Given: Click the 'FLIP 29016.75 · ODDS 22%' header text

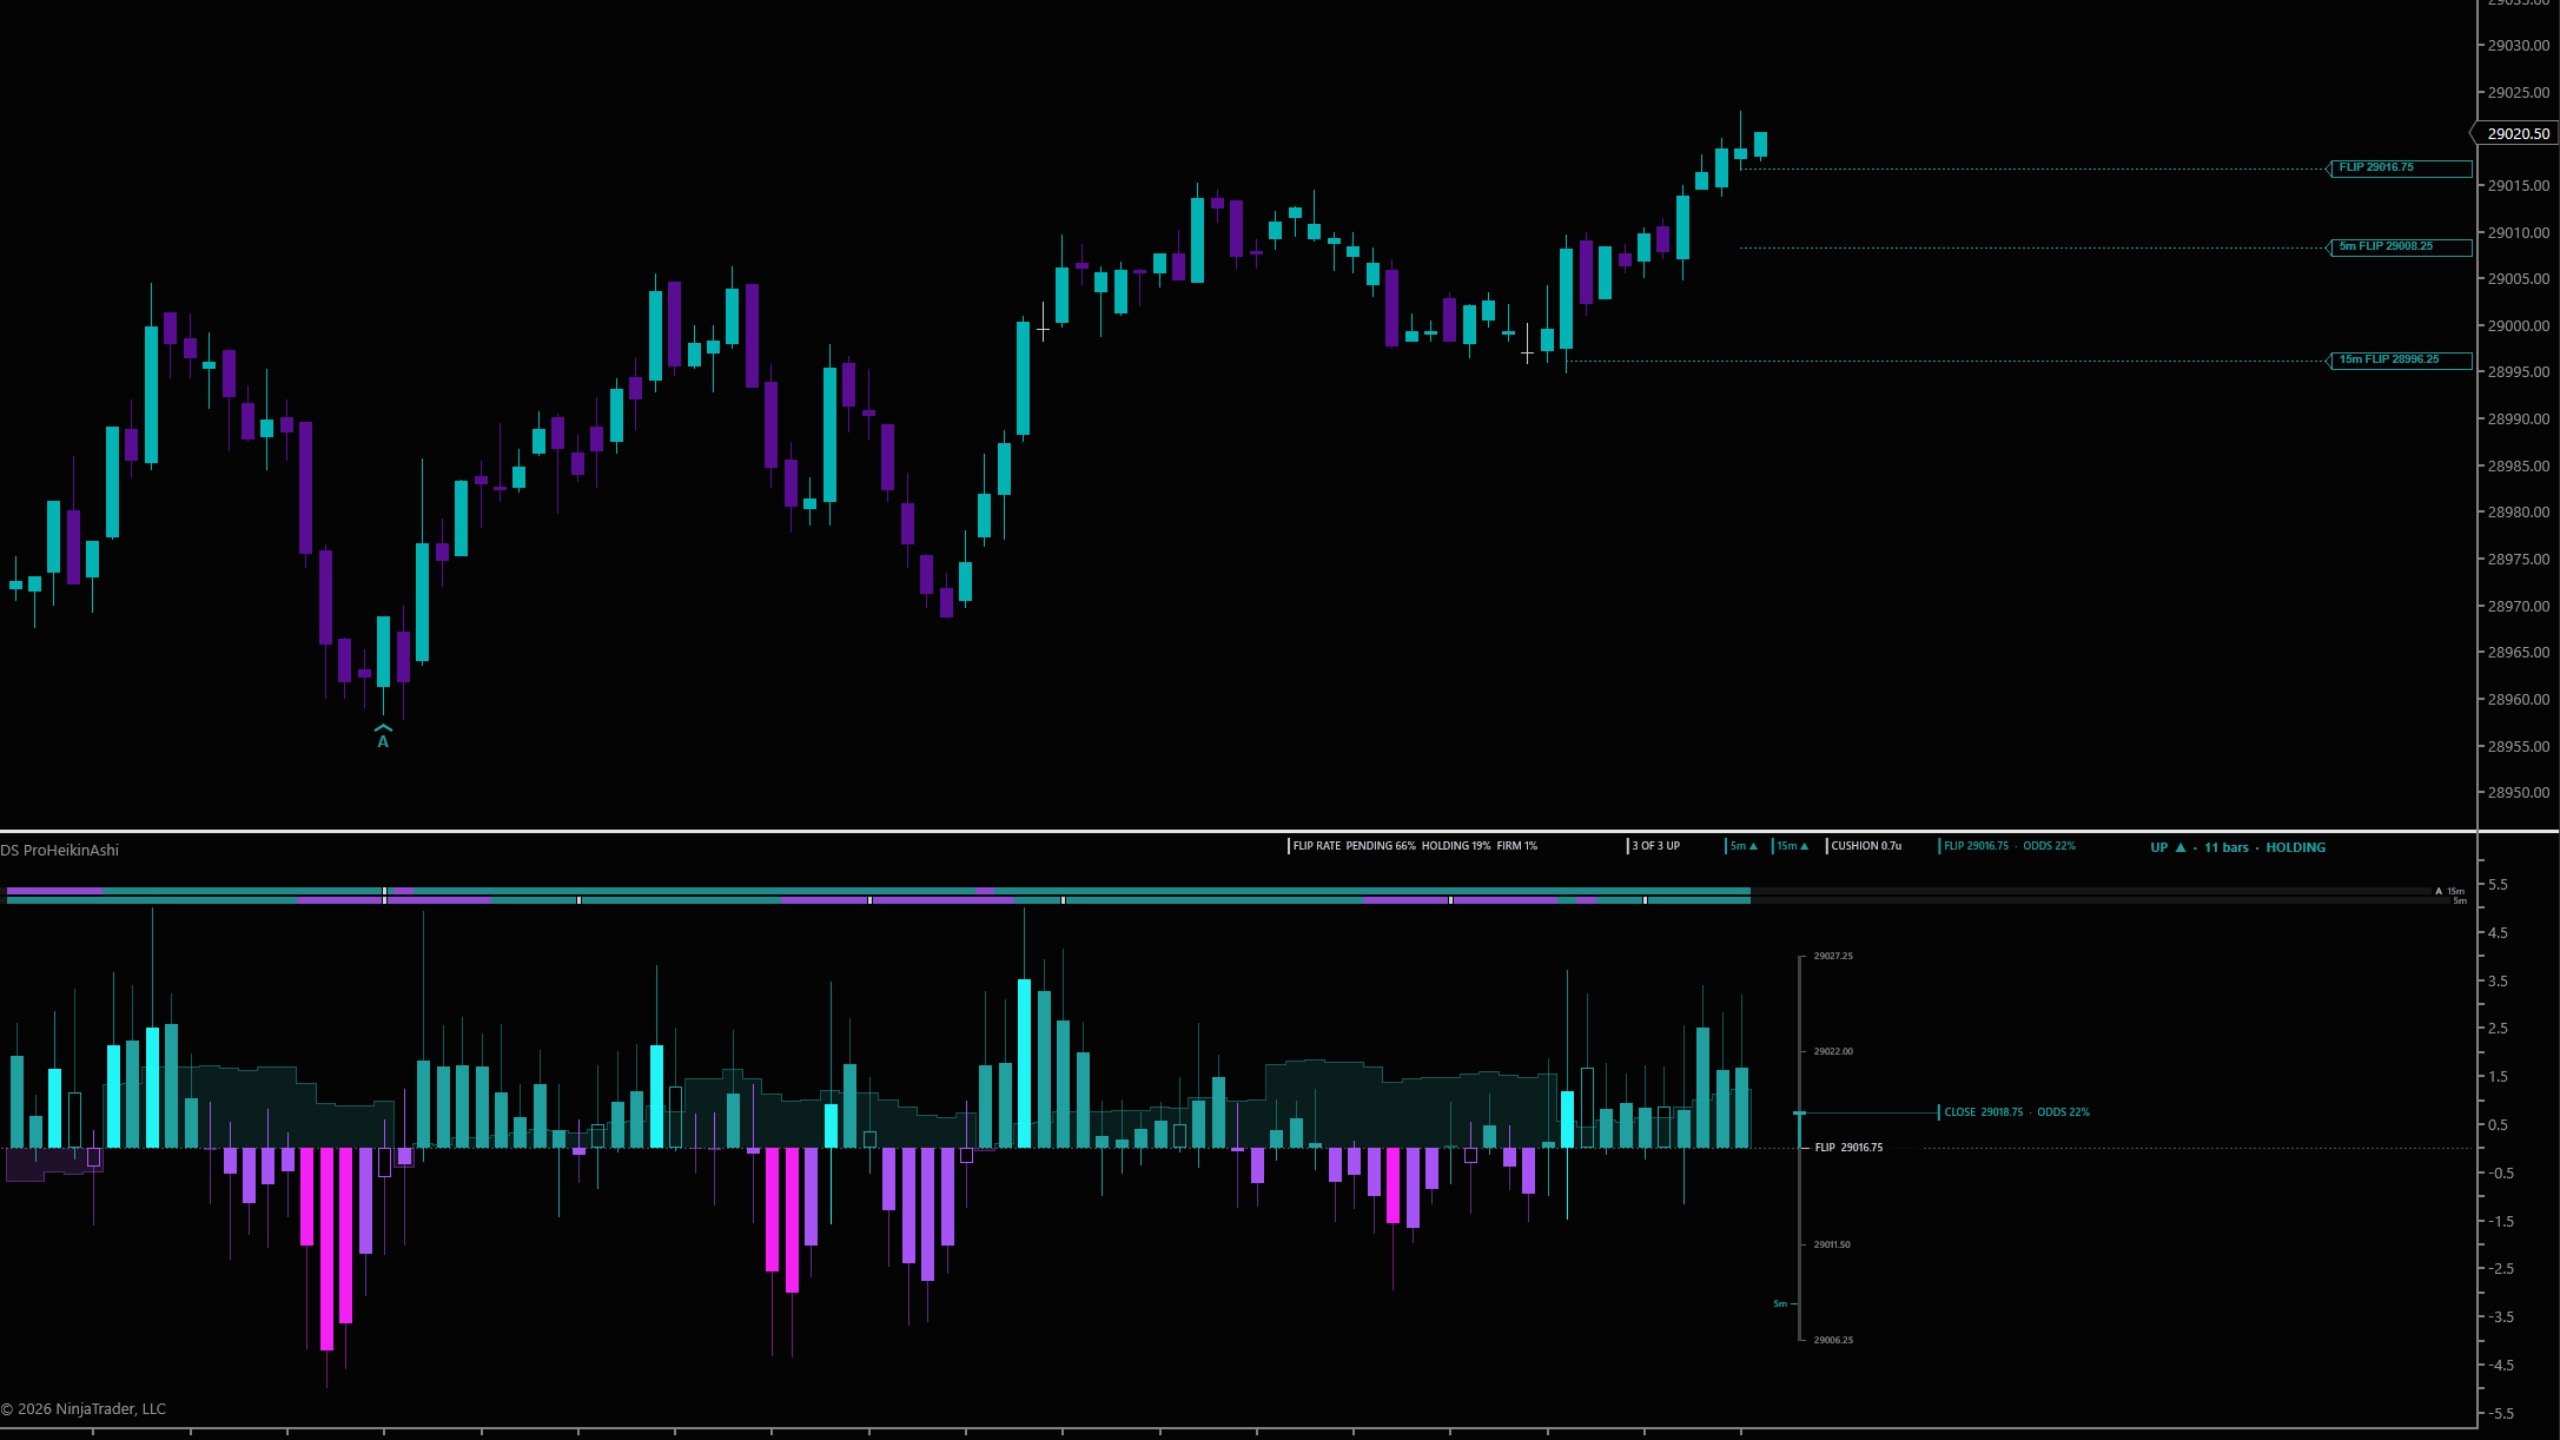Looking at the screenshot, I should (2009, 846).
